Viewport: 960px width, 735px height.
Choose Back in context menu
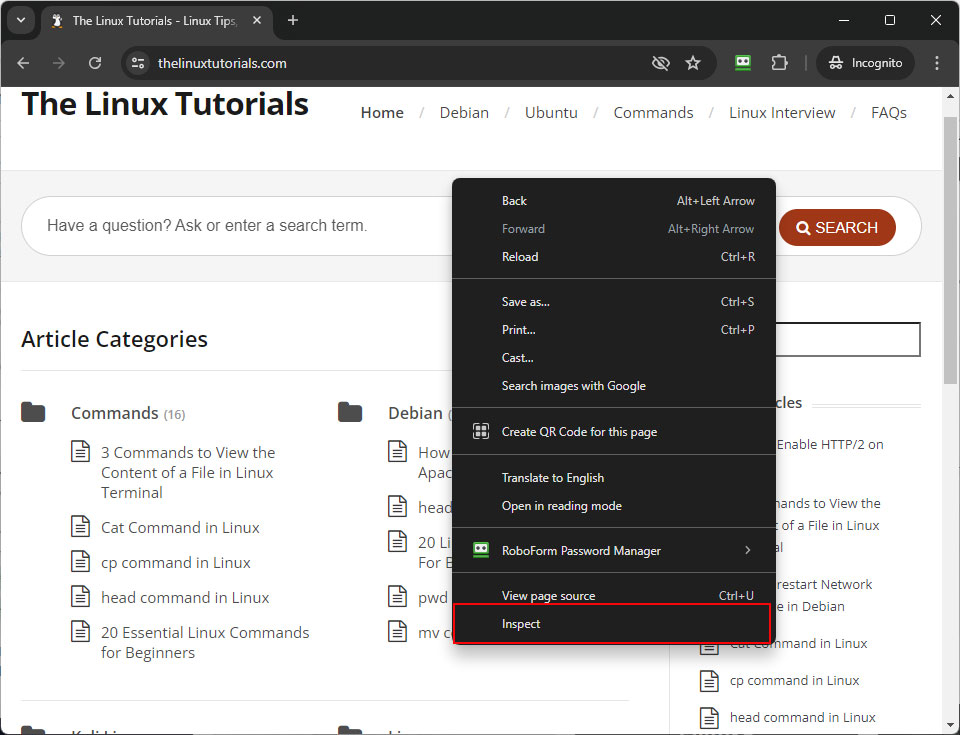pyautogui.click(x=614, y=201)
